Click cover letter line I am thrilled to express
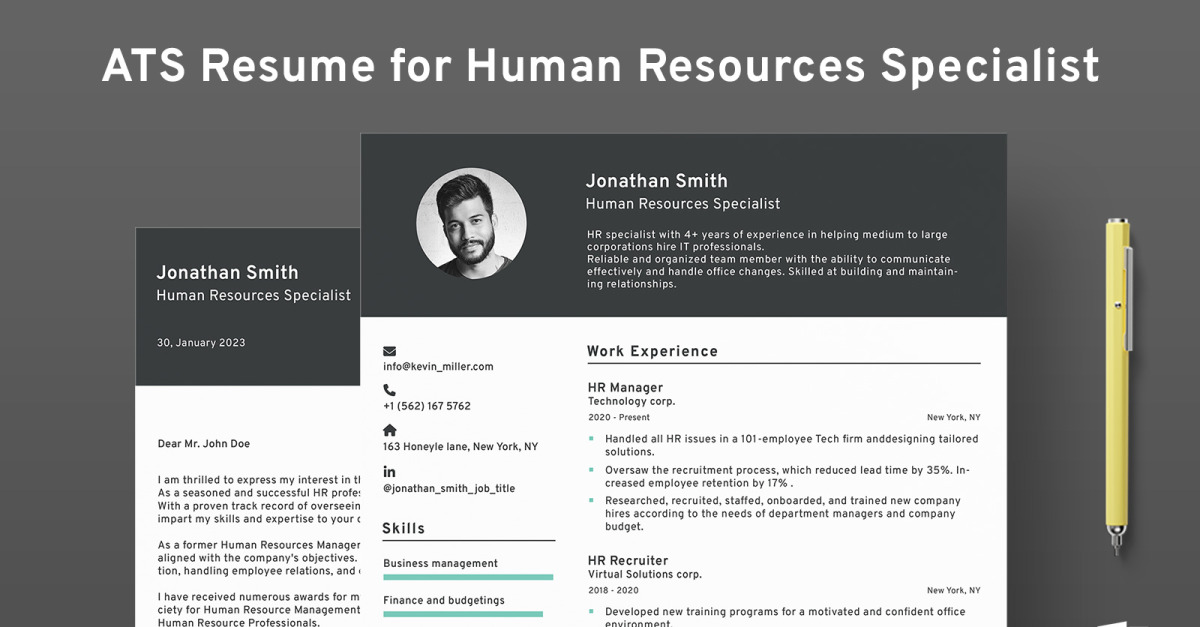This screenshot has height=627, width=1200. tap(258, 480)
